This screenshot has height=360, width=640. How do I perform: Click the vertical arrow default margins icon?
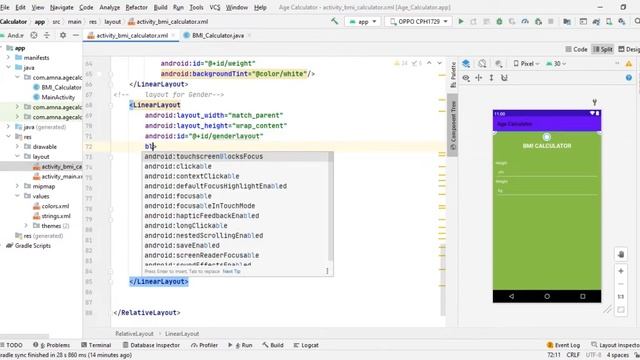click(491, 78)
